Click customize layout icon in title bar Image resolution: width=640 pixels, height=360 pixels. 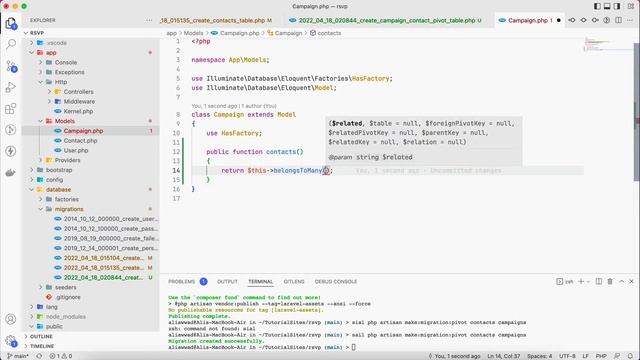click(631, 6)
